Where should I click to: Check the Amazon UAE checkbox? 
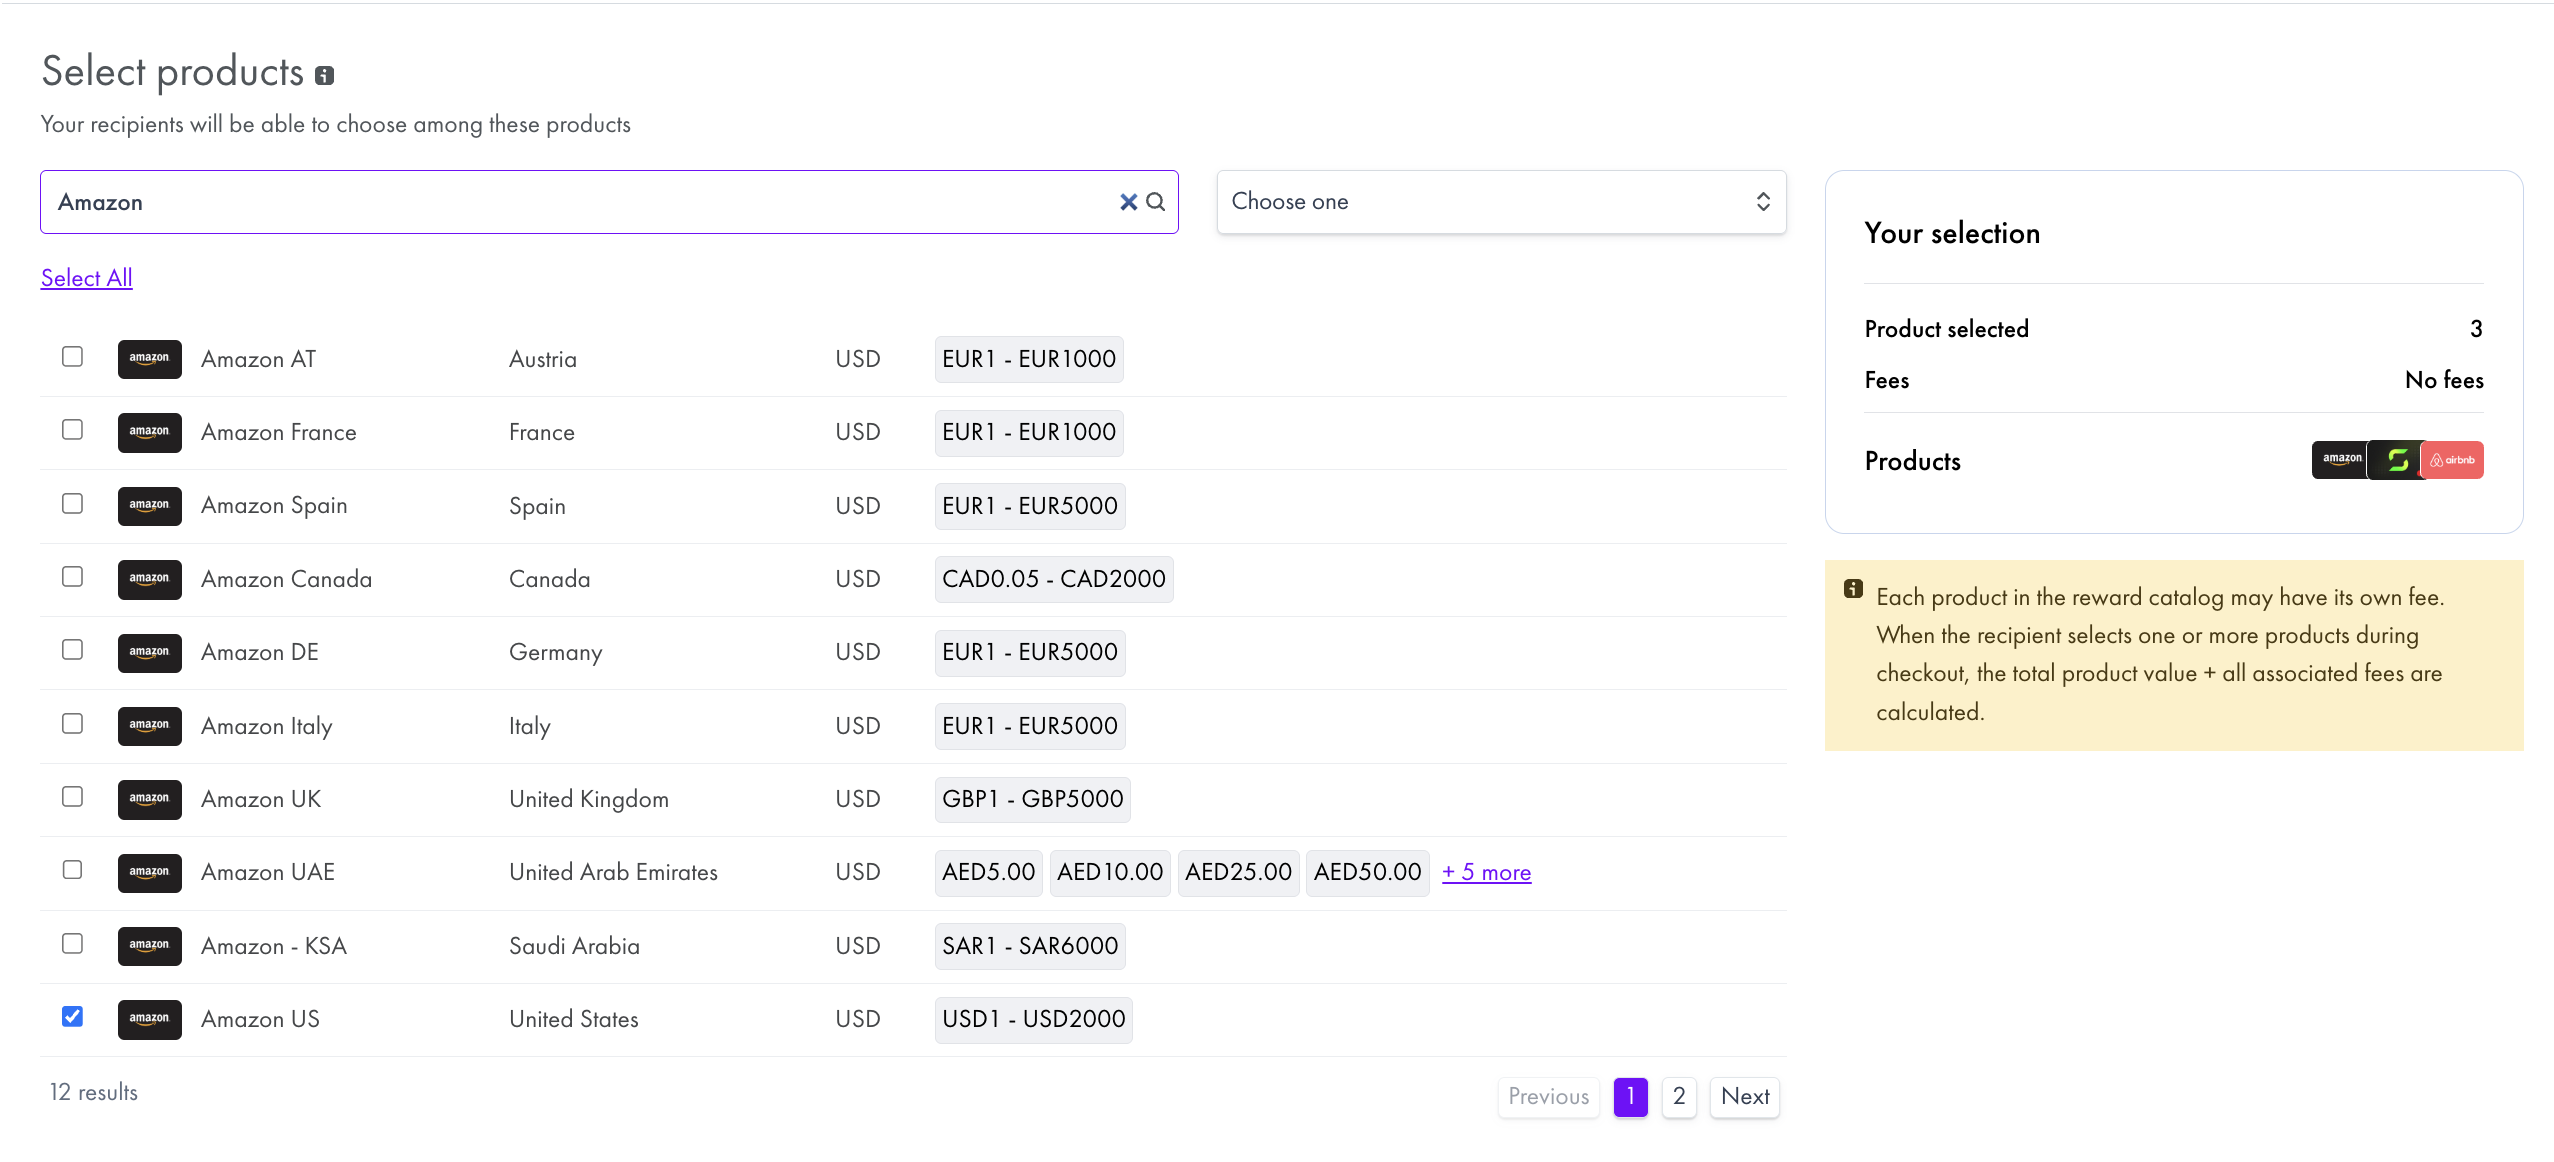coord(72,869)
